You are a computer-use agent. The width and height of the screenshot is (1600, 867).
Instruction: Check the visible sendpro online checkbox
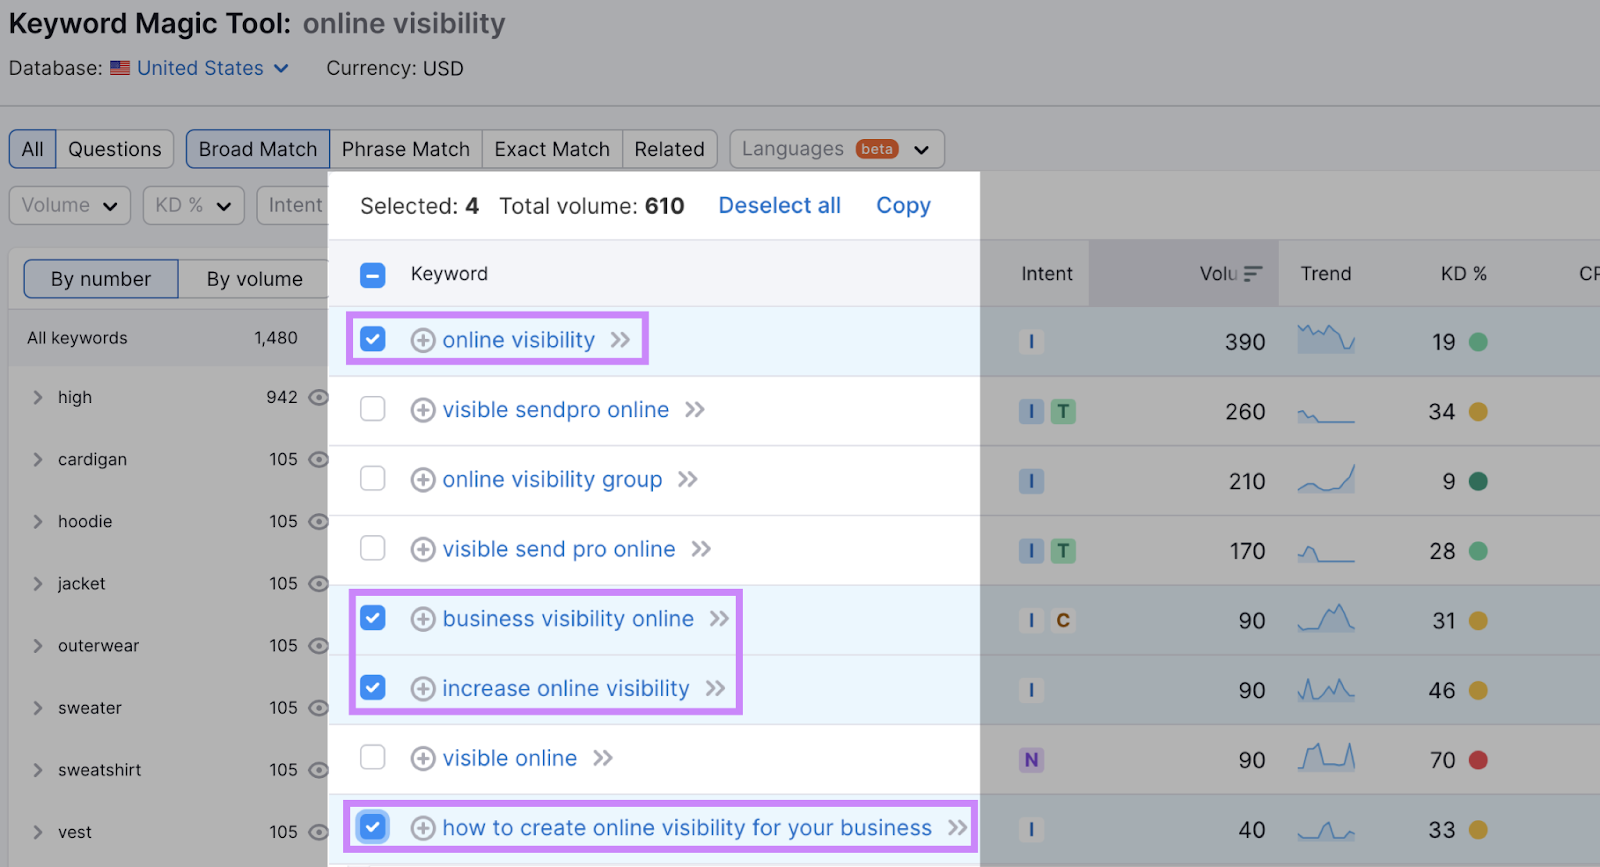373,409
